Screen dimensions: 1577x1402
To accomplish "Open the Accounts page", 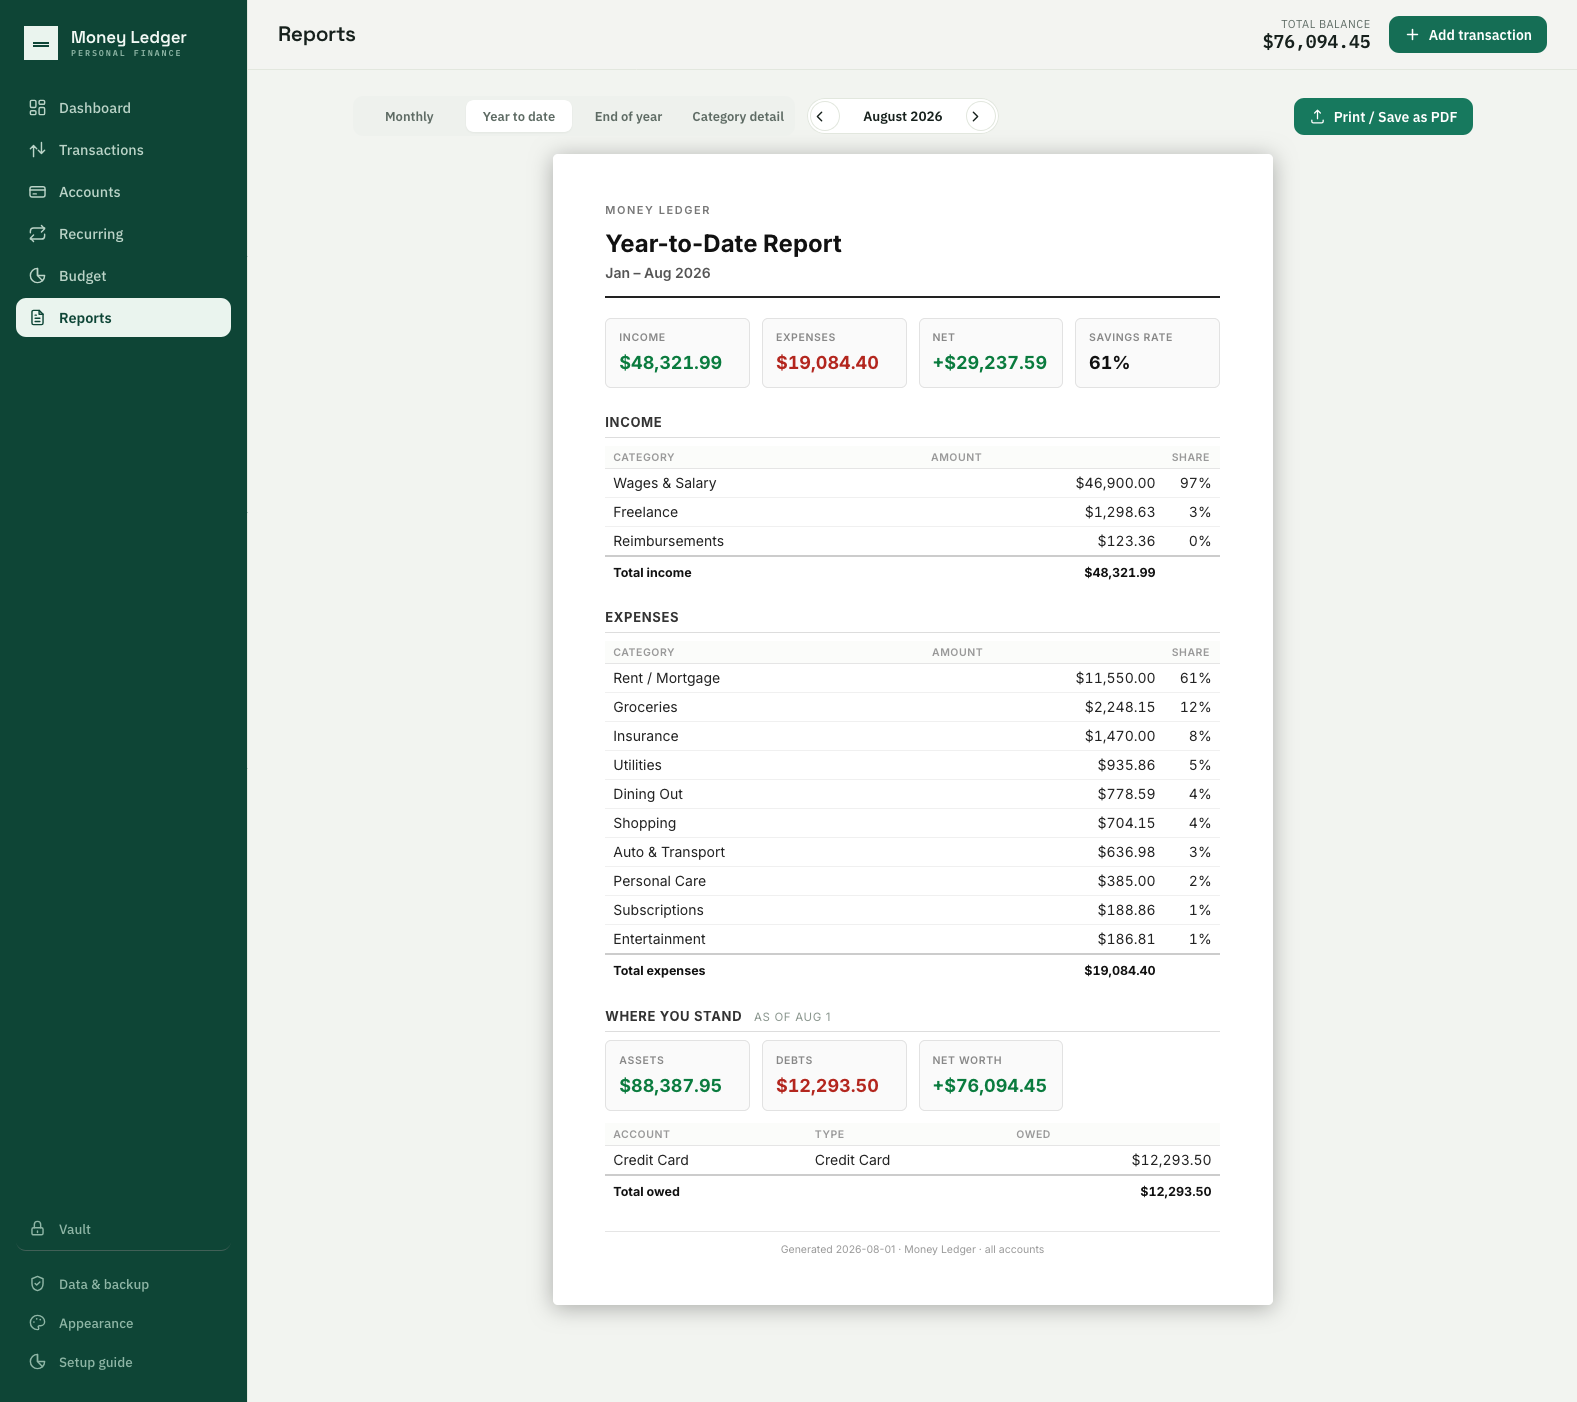I will 123,192.
